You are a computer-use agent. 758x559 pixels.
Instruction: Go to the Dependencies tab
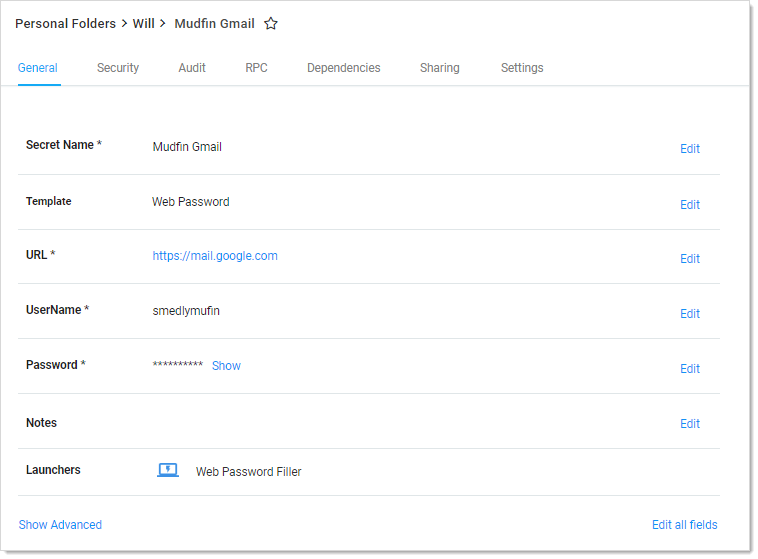coord(343,68)
